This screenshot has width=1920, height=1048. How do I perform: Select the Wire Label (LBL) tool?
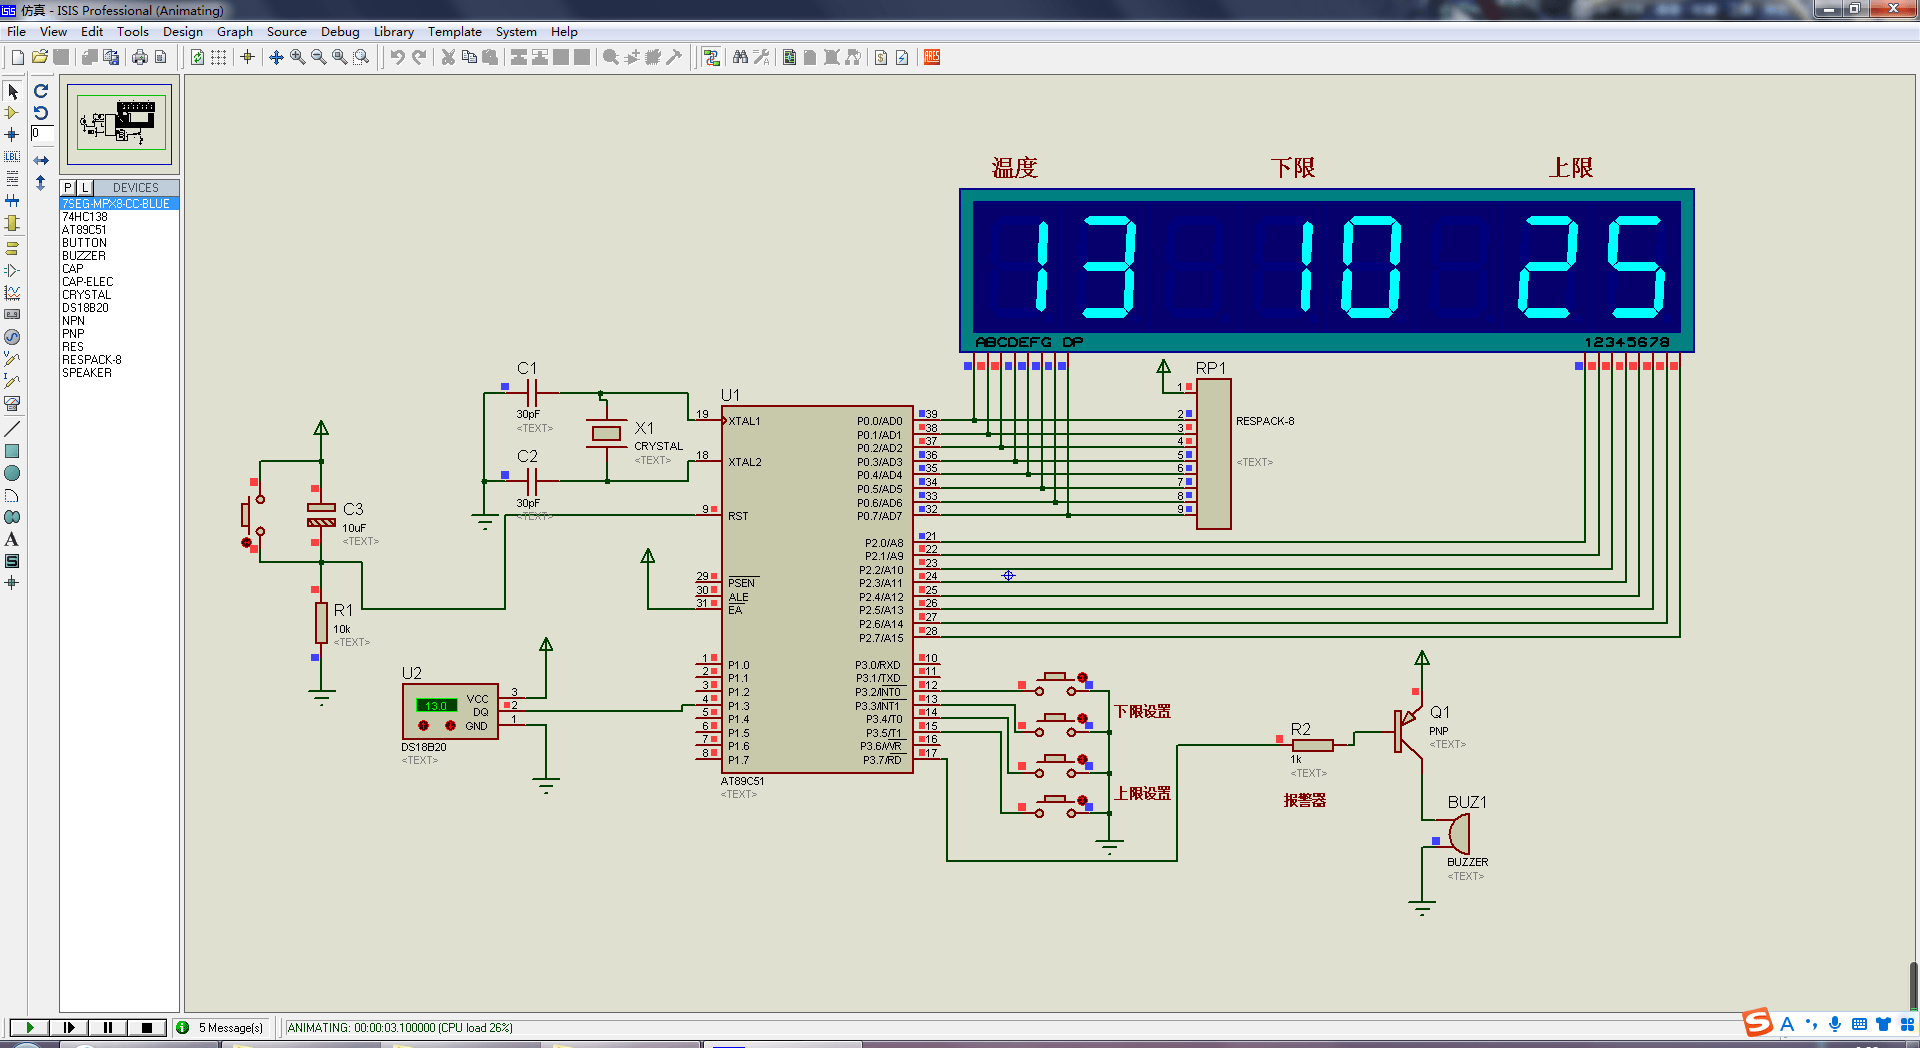pos(12,157)
